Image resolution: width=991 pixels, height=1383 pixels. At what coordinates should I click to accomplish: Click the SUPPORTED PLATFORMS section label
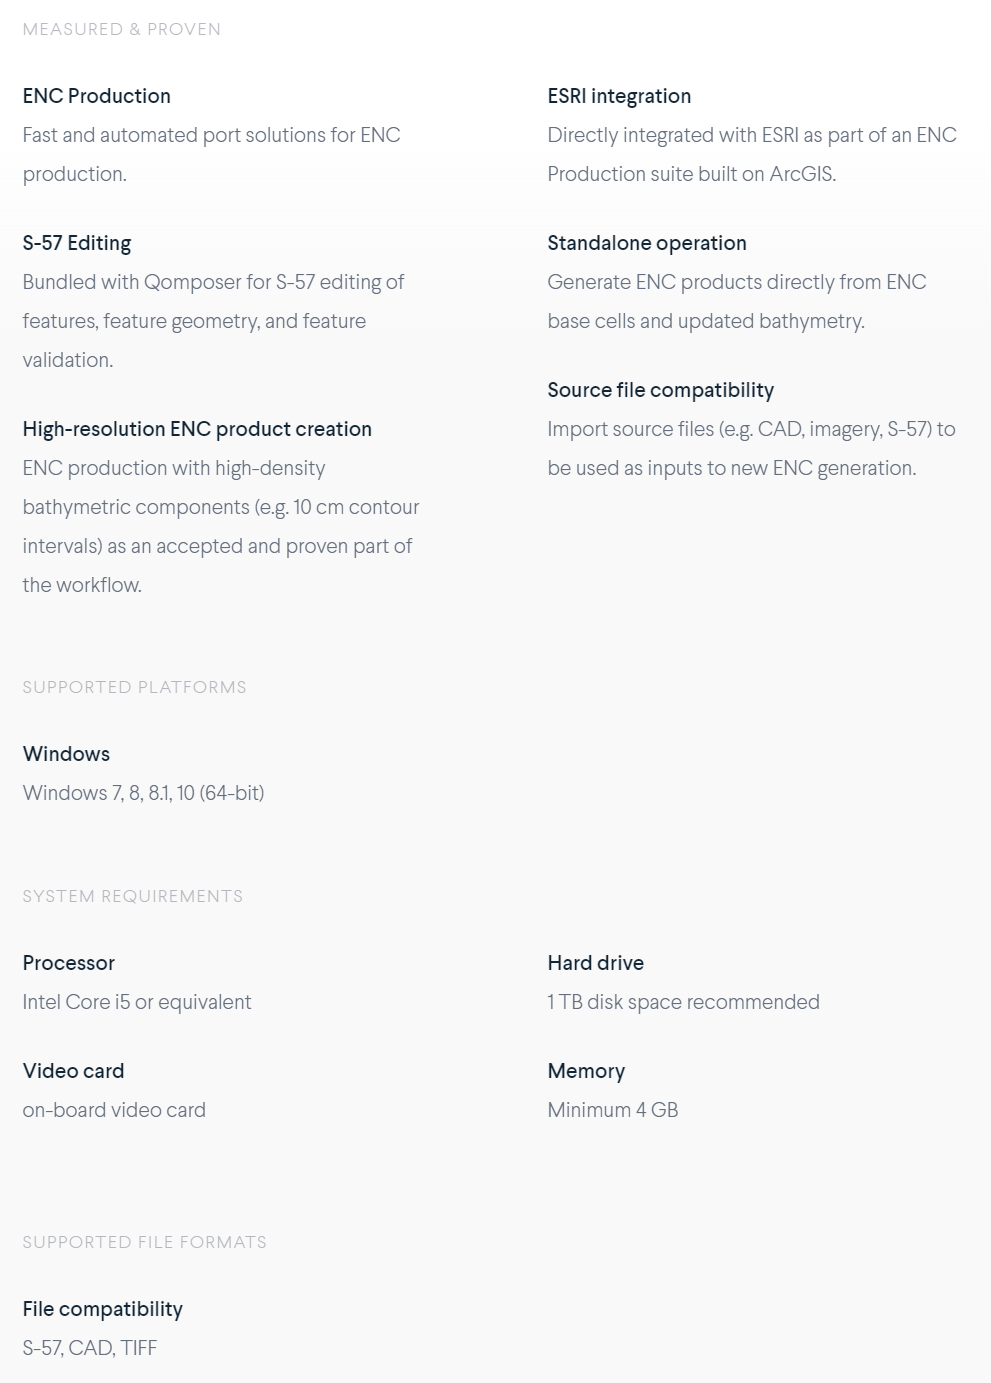click(135, 687)
